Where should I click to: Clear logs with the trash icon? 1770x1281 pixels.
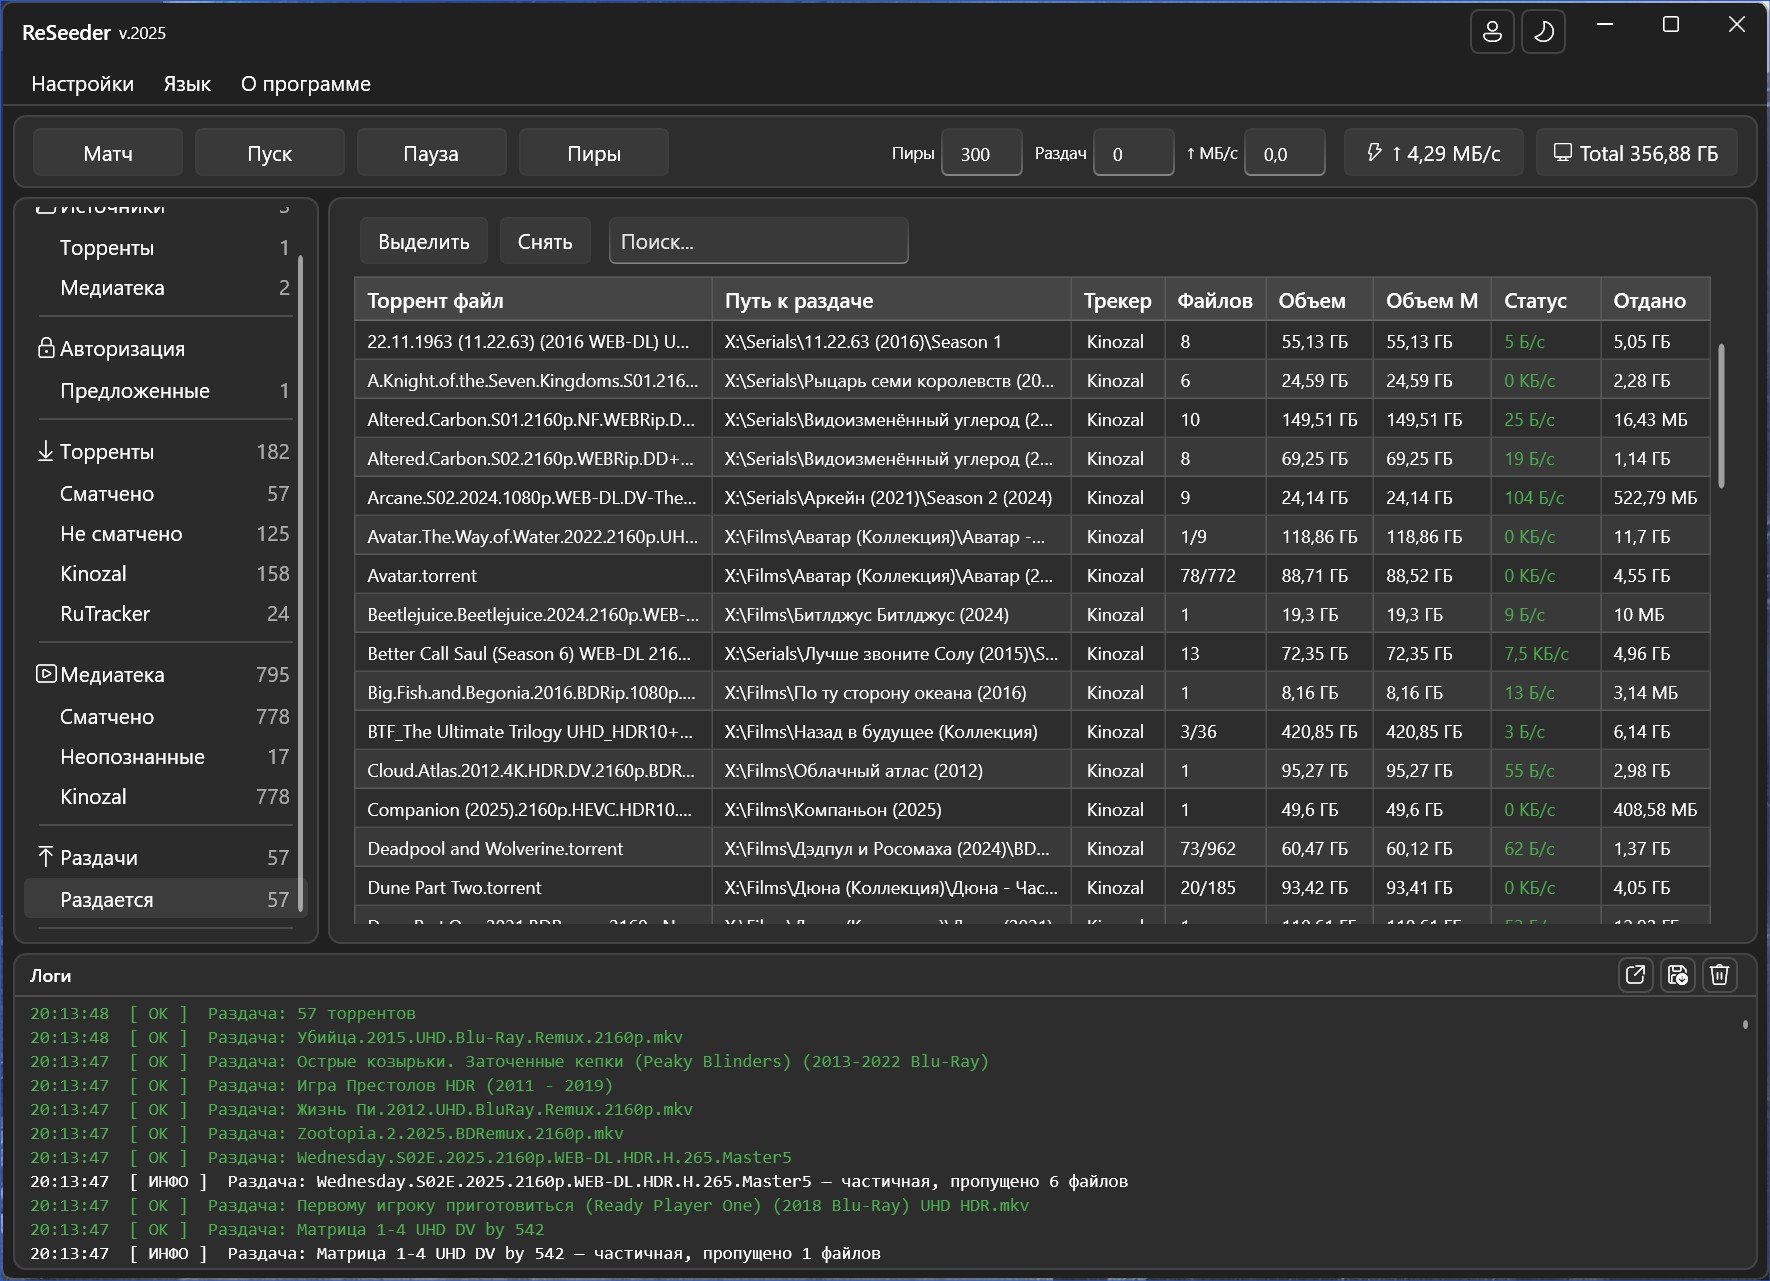coord(1719,975)
